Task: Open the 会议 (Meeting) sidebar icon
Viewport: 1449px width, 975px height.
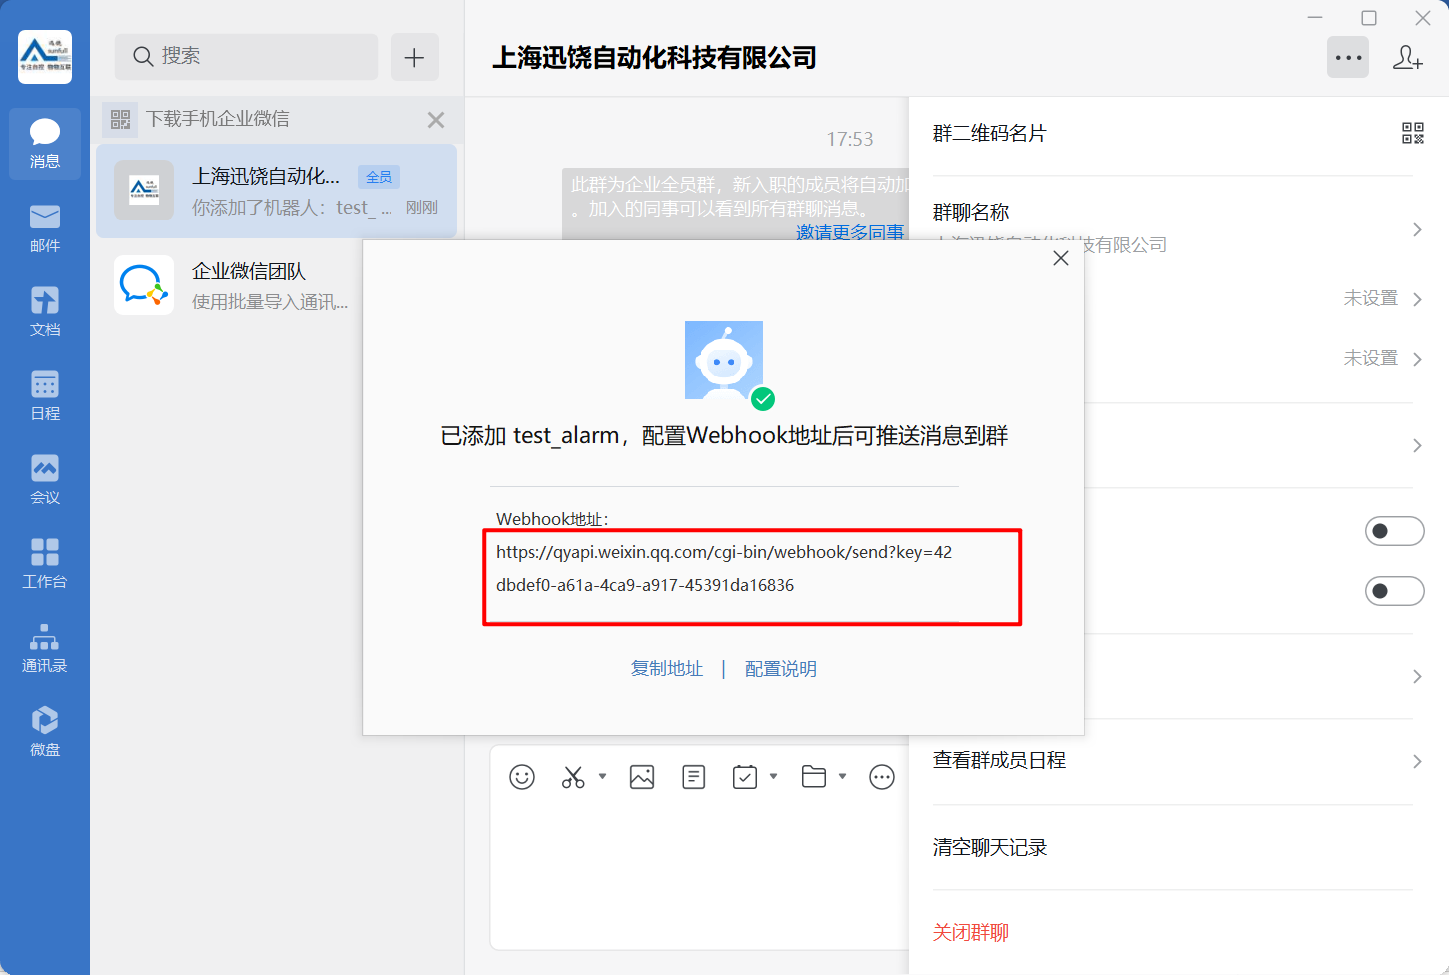Action: click(45, 480)
